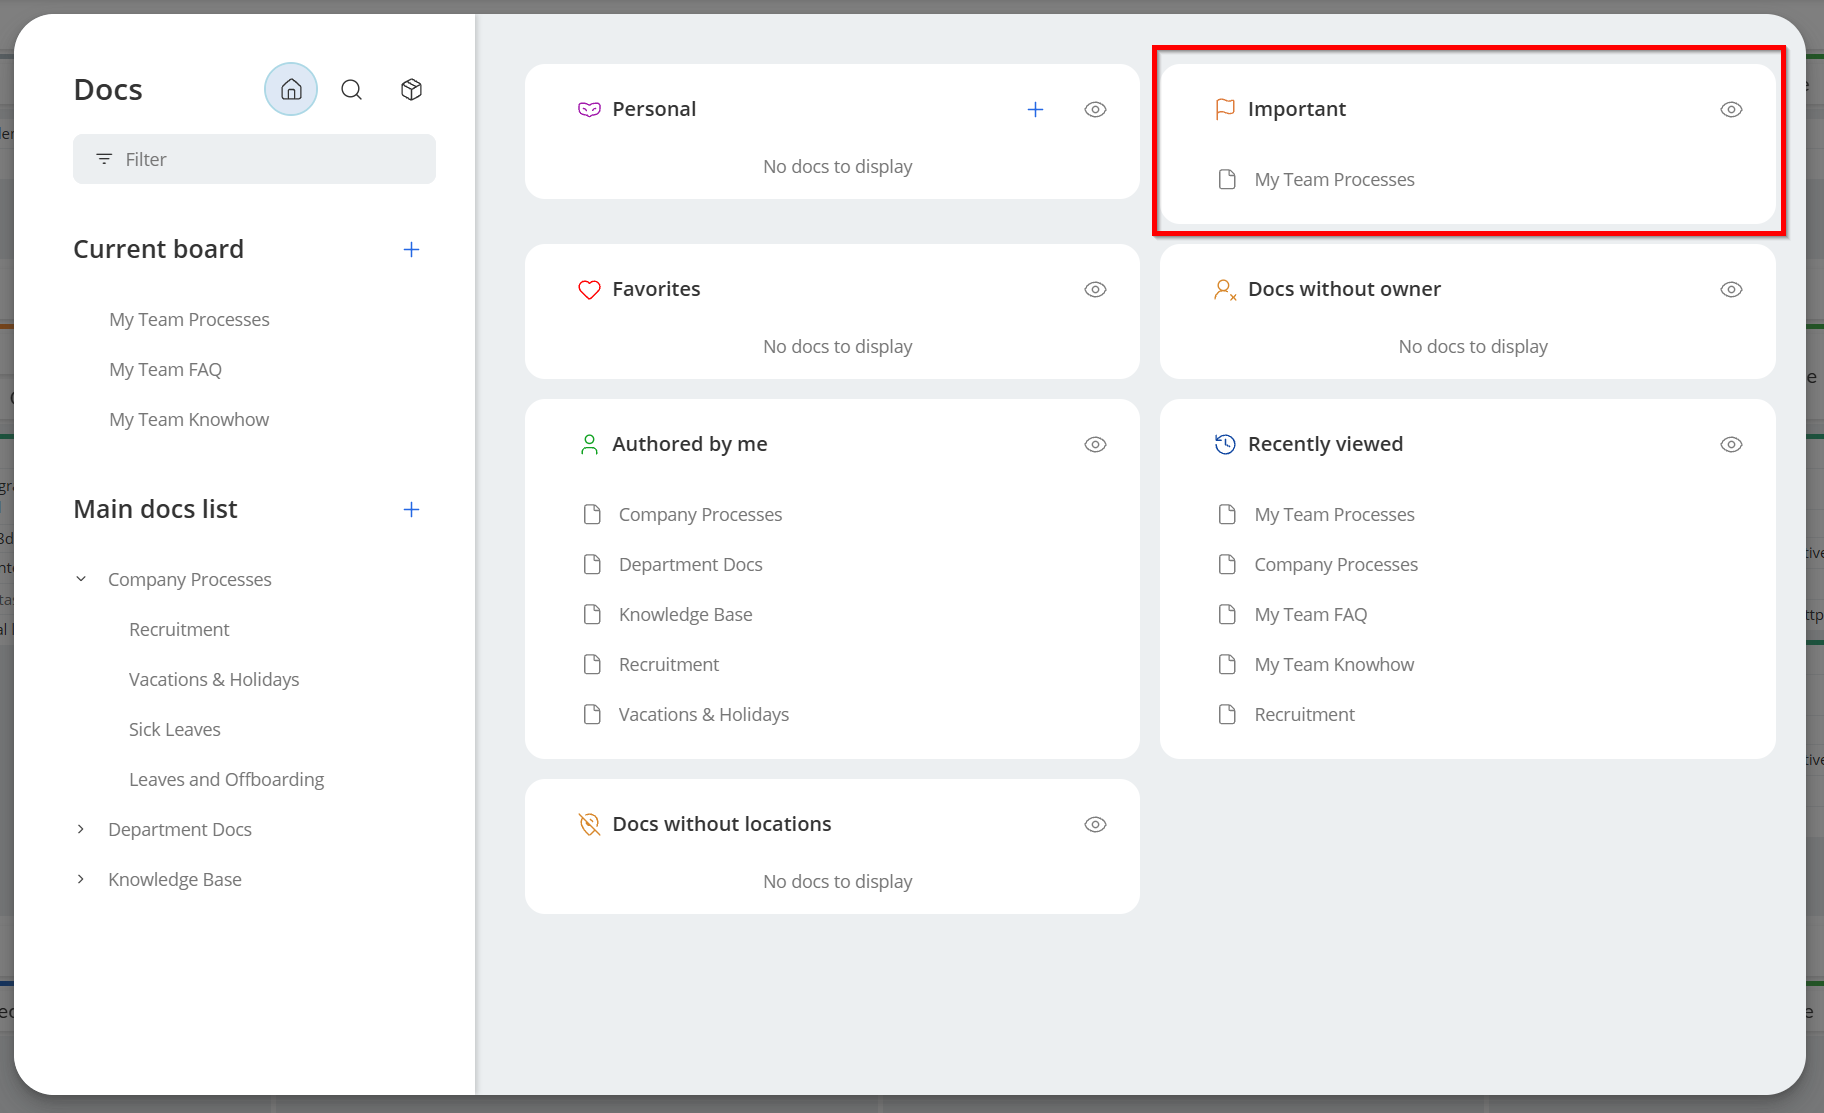Open My Team Processes under Important
The image size is (1824, 1113).
click(x=1334, y=180)
